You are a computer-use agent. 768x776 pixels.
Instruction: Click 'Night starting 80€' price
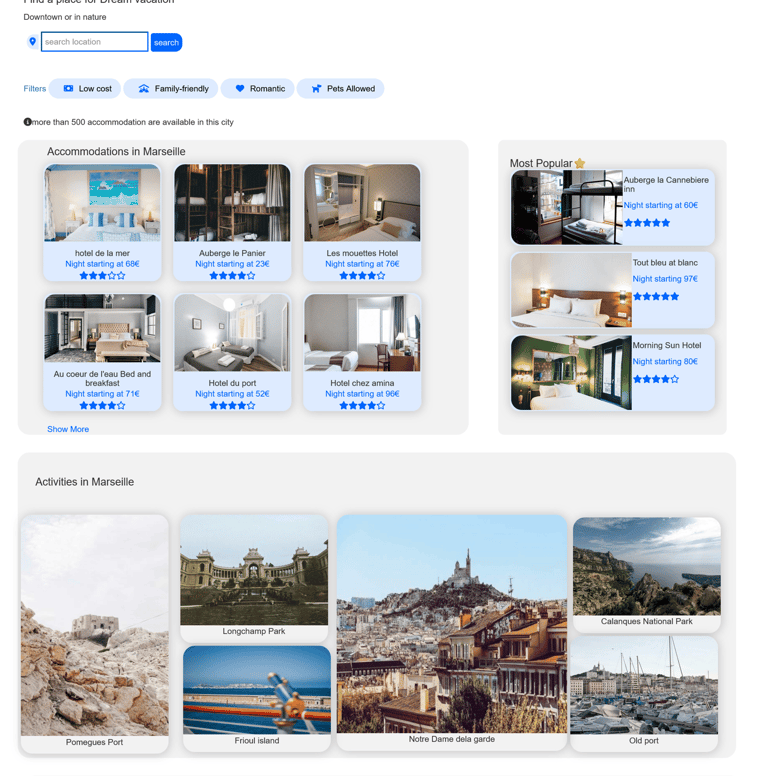pos(665,361)
